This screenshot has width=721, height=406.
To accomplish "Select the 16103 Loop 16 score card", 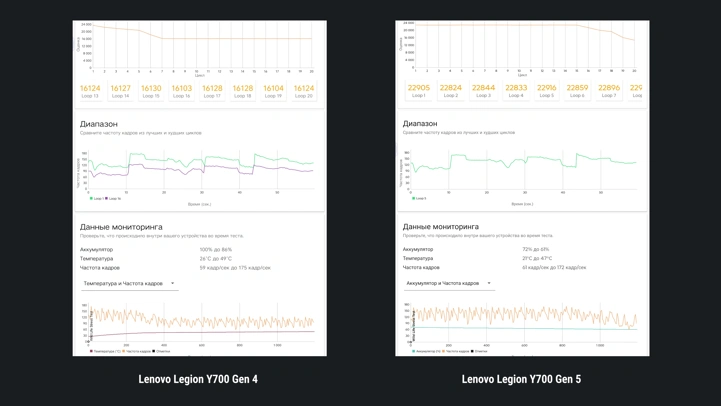I will [x=182, y=91].
